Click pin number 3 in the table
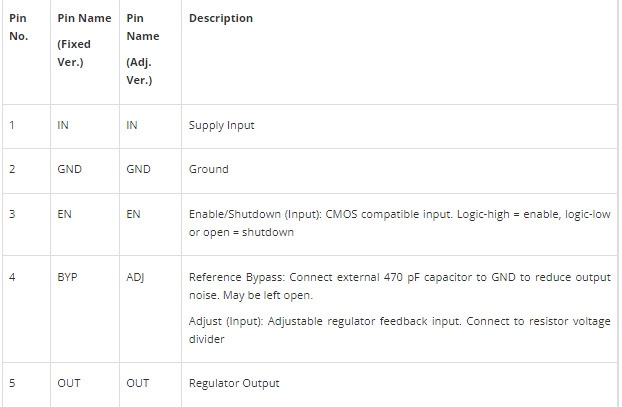Viewport: 622px width, 407px height. click(13, 215)
